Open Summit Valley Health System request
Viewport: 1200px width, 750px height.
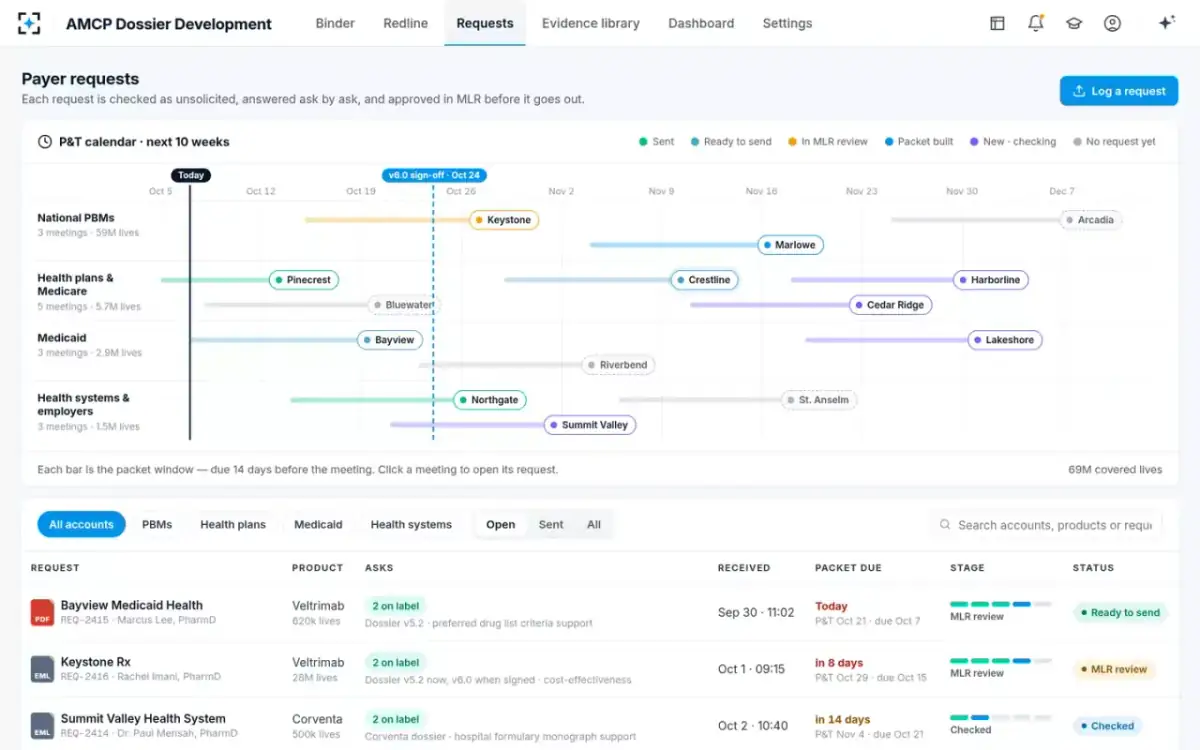click(143, 719)
